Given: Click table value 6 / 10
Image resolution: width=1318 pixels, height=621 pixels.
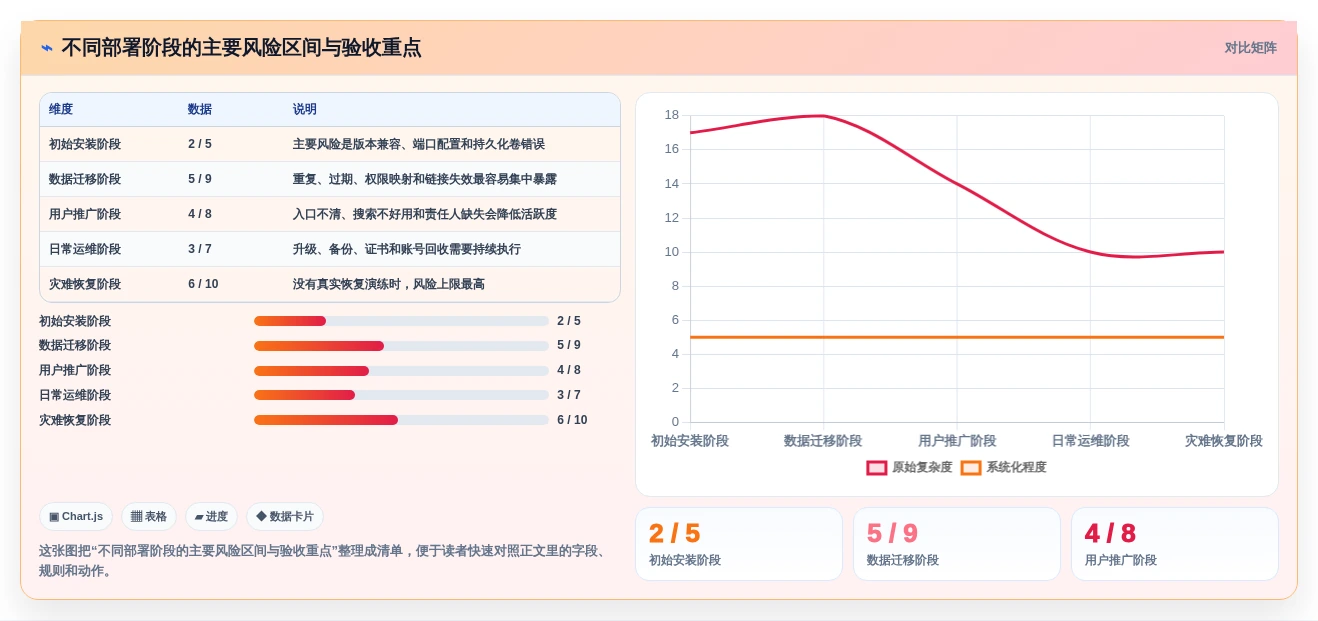Looking at the screenshot, I should pyautogui.click(x=203, y=284).
